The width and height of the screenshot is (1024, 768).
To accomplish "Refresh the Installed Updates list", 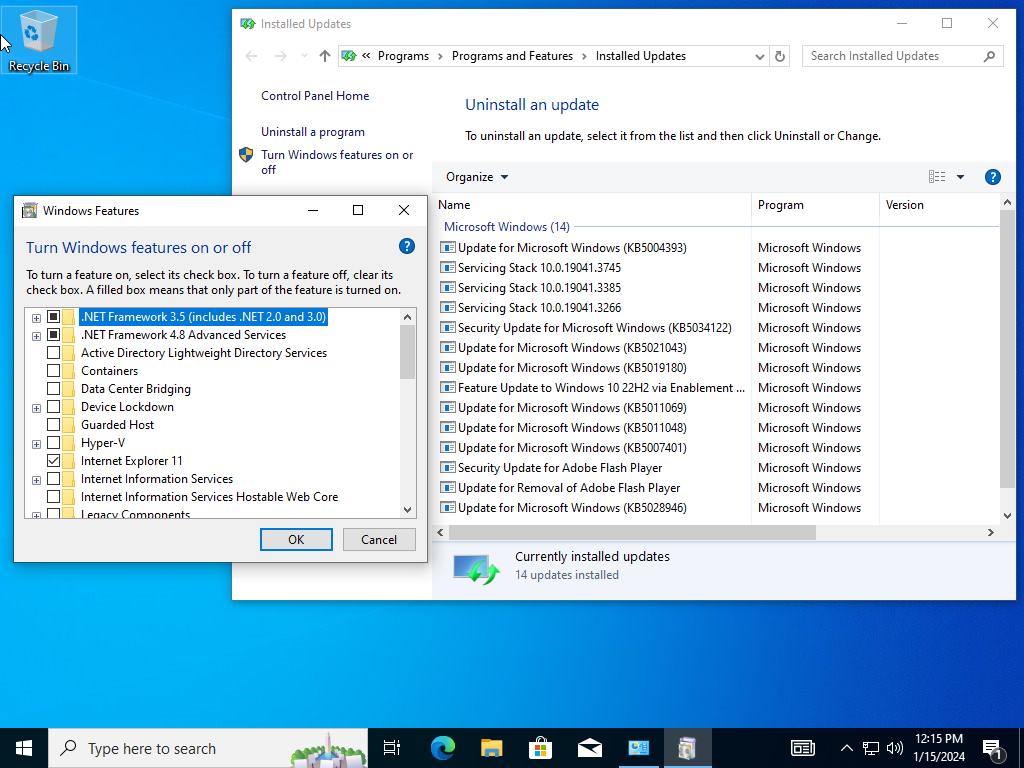I will point(780,56).
